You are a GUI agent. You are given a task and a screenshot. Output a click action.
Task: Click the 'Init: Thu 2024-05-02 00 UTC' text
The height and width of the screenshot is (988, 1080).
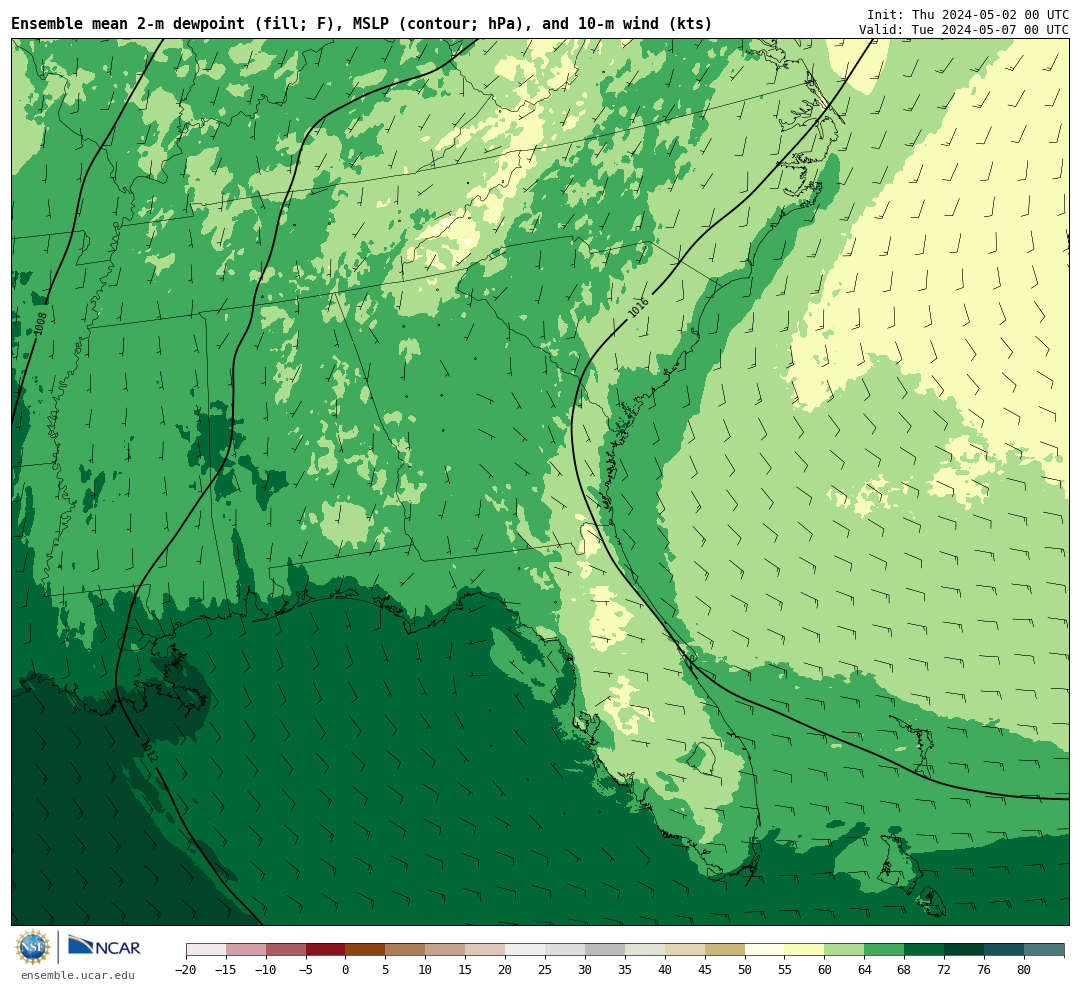pyautogui.click(x=968, y=14)
